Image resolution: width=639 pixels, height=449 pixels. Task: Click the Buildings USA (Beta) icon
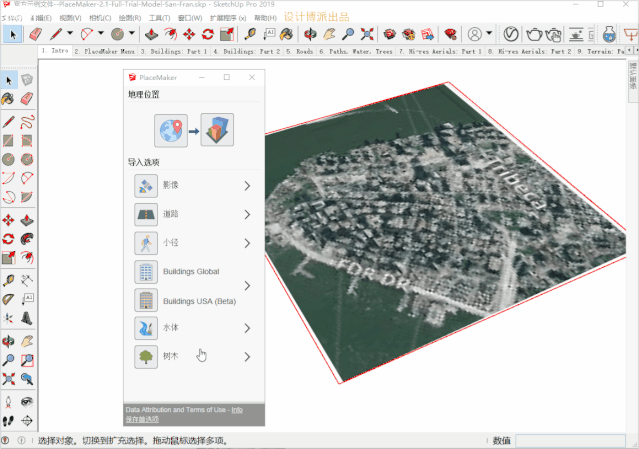[146, 300]
